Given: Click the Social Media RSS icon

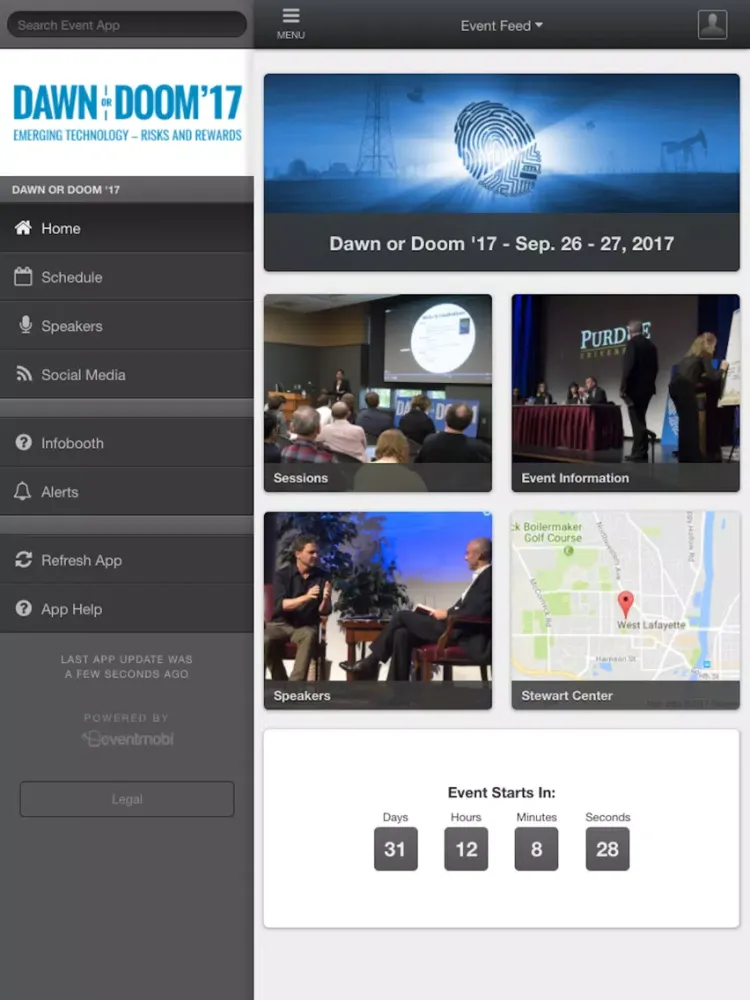Looking at the screenshot, I should click(23, 375).
